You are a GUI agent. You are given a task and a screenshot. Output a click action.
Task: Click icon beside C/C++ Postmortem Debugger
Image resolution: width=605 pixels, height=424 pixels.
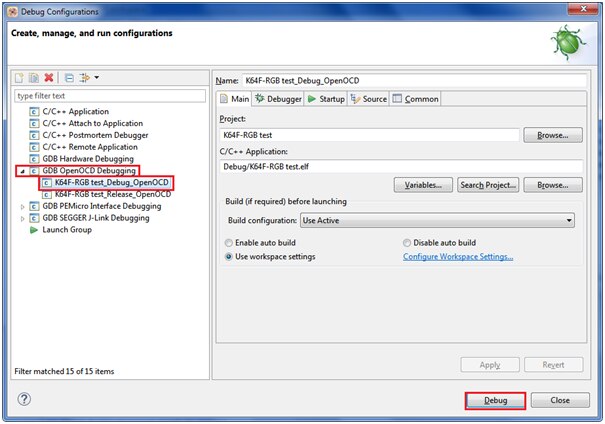point(34,135)
